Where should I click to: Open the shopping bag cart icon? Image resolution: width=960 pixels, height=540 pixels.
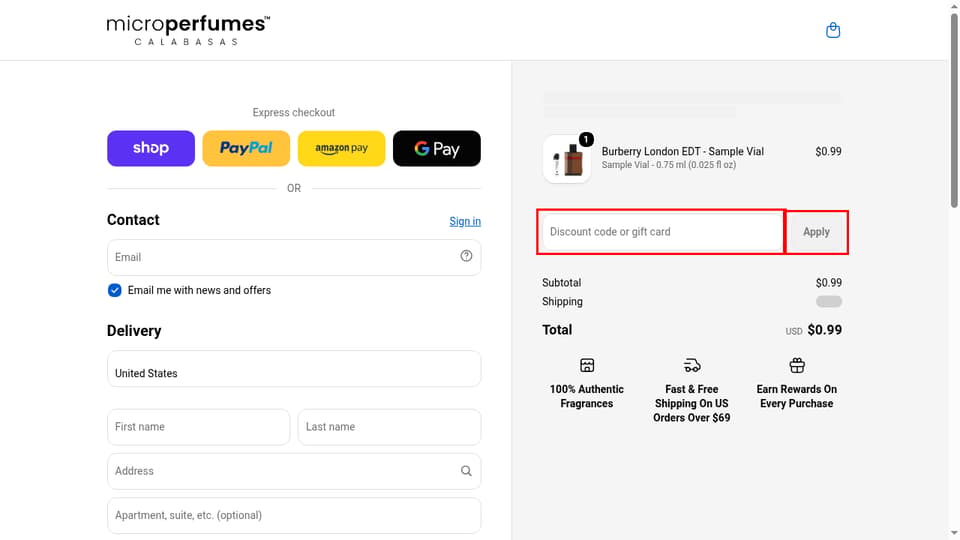(x=833, y=30)
